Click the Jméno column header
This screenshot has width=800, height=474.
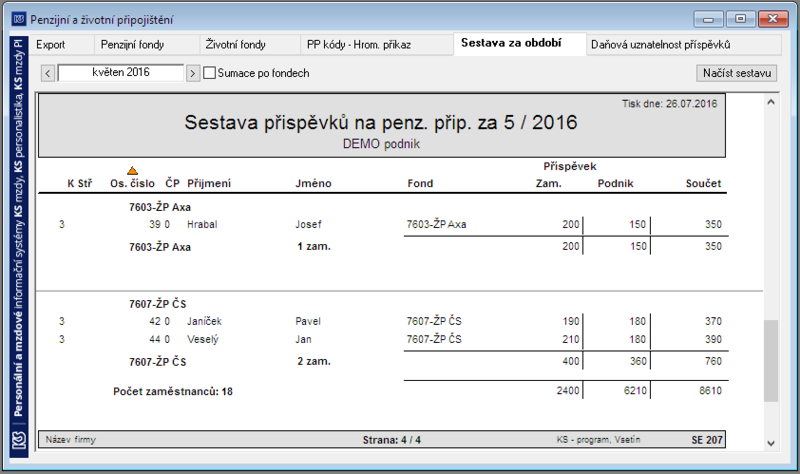click(x=313, y=184)
